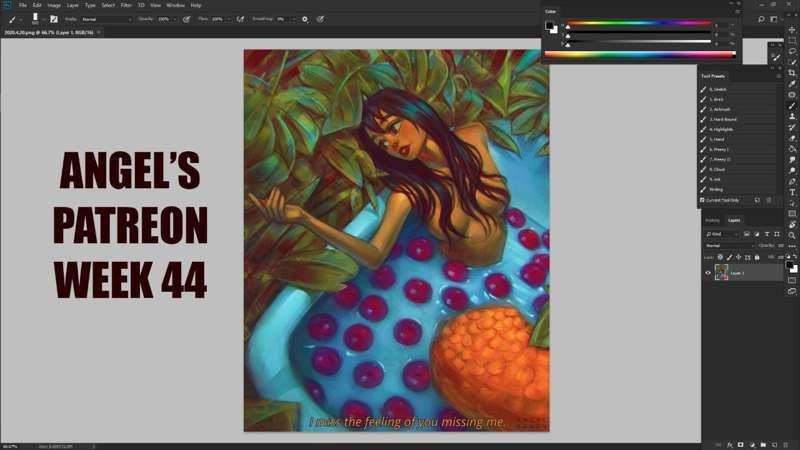The height and width of the screenshot is (450, 800).
Task: Close the open document tab
Action: click(x=99, y=32)
